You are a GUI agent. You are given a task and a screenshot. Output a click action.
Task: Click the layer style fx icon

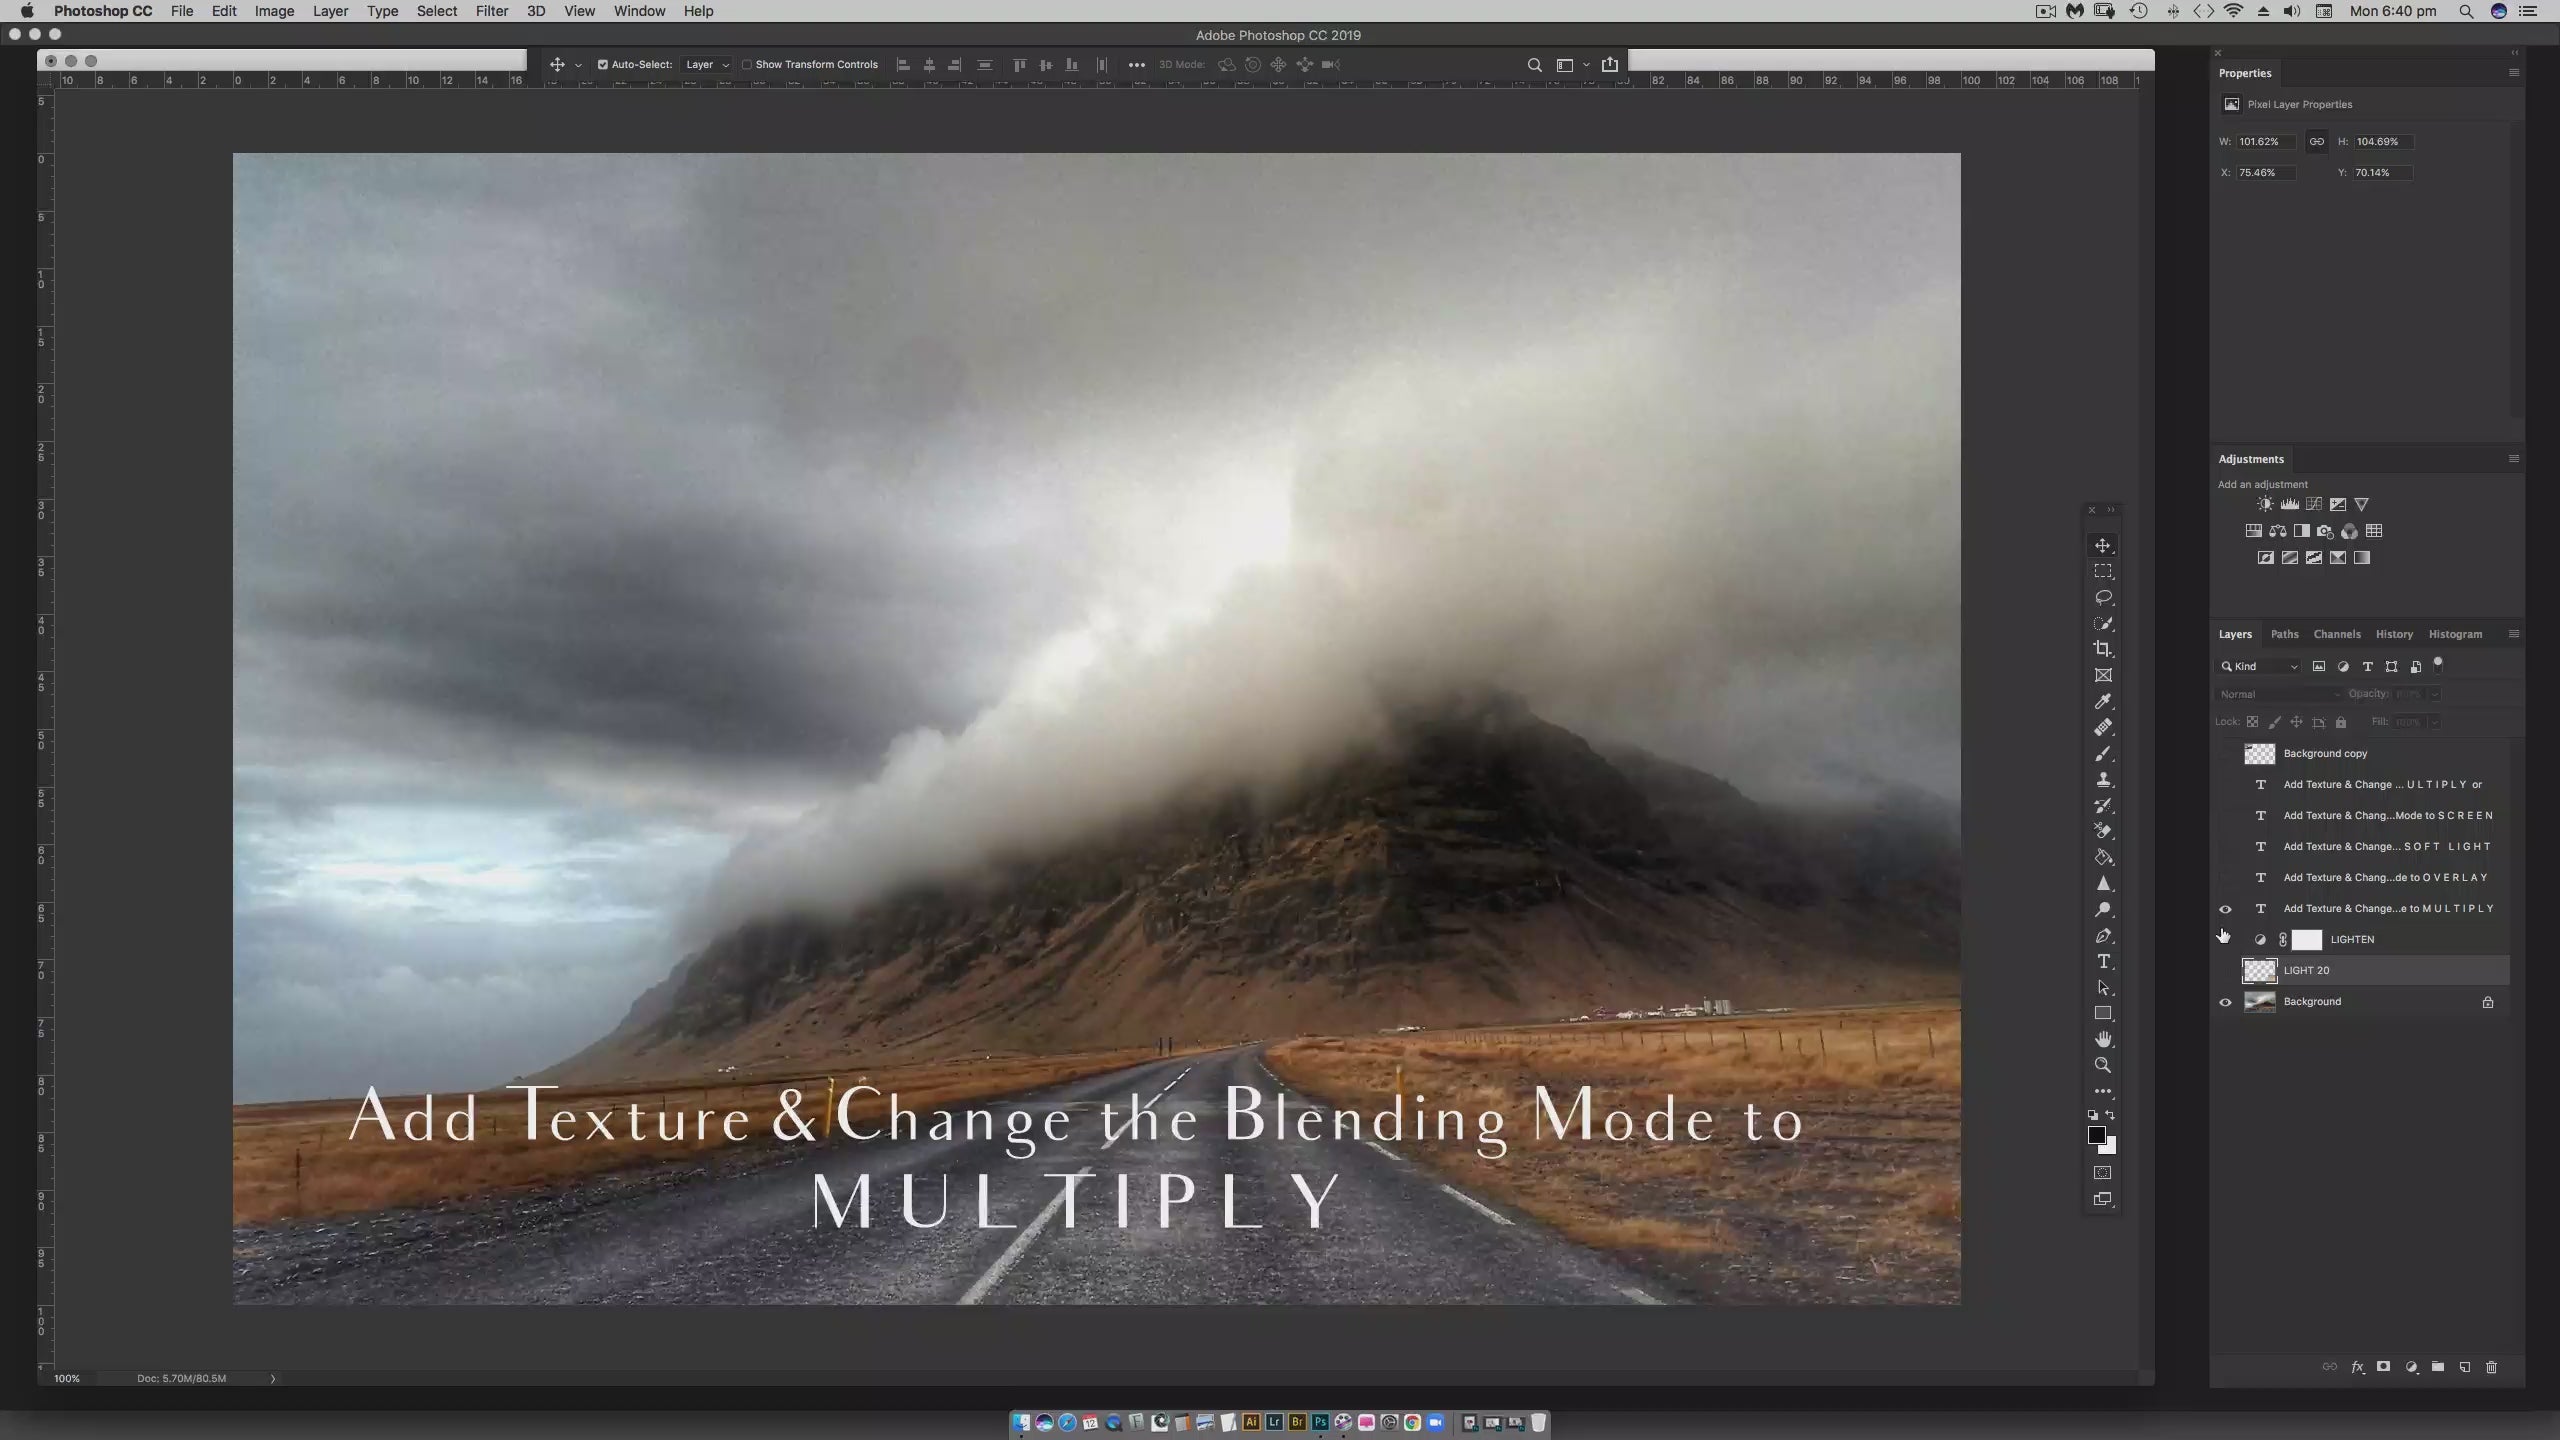pos(2357,1367)
